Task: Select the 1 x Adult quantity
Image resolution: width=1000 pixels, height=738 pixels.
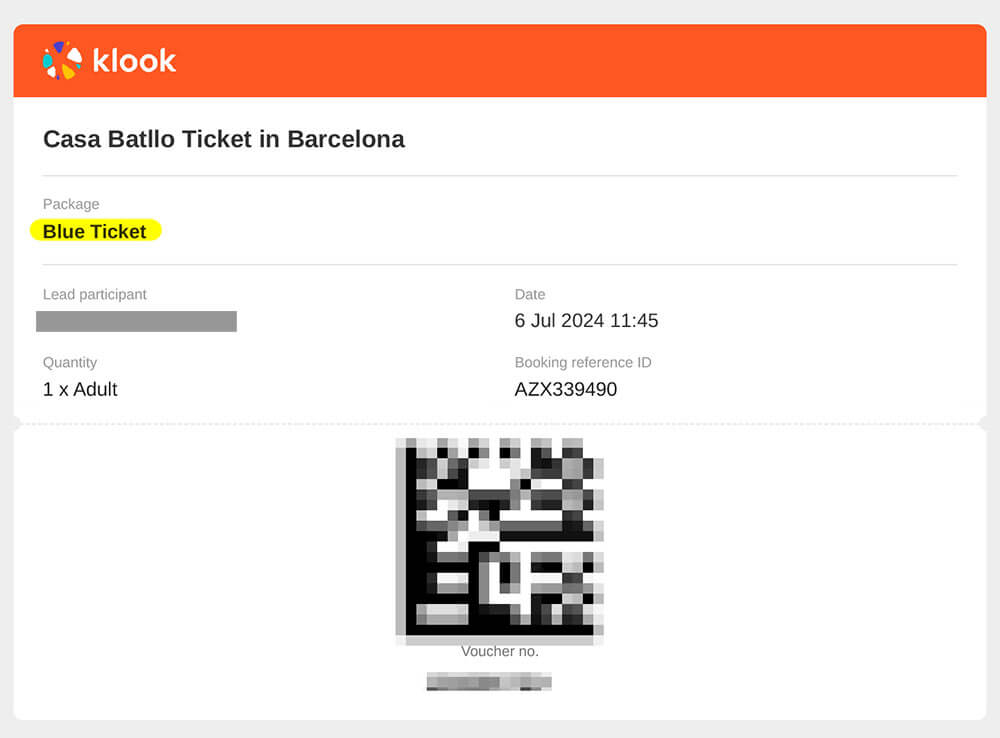Action: 80,389
